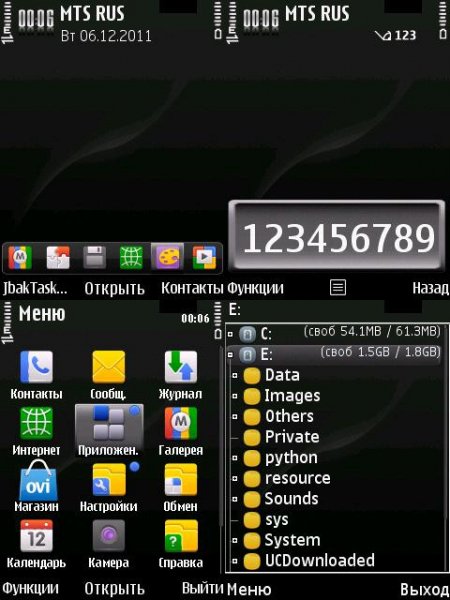This screenshot has width=450, height=600.
Task: Collapse the E: drive node
Action: click(230, 355)
